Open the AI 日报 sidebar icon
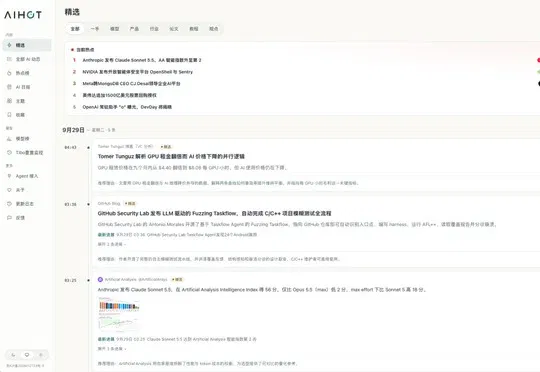This screenshot has height=372, width=540. (x=9, y=87)
